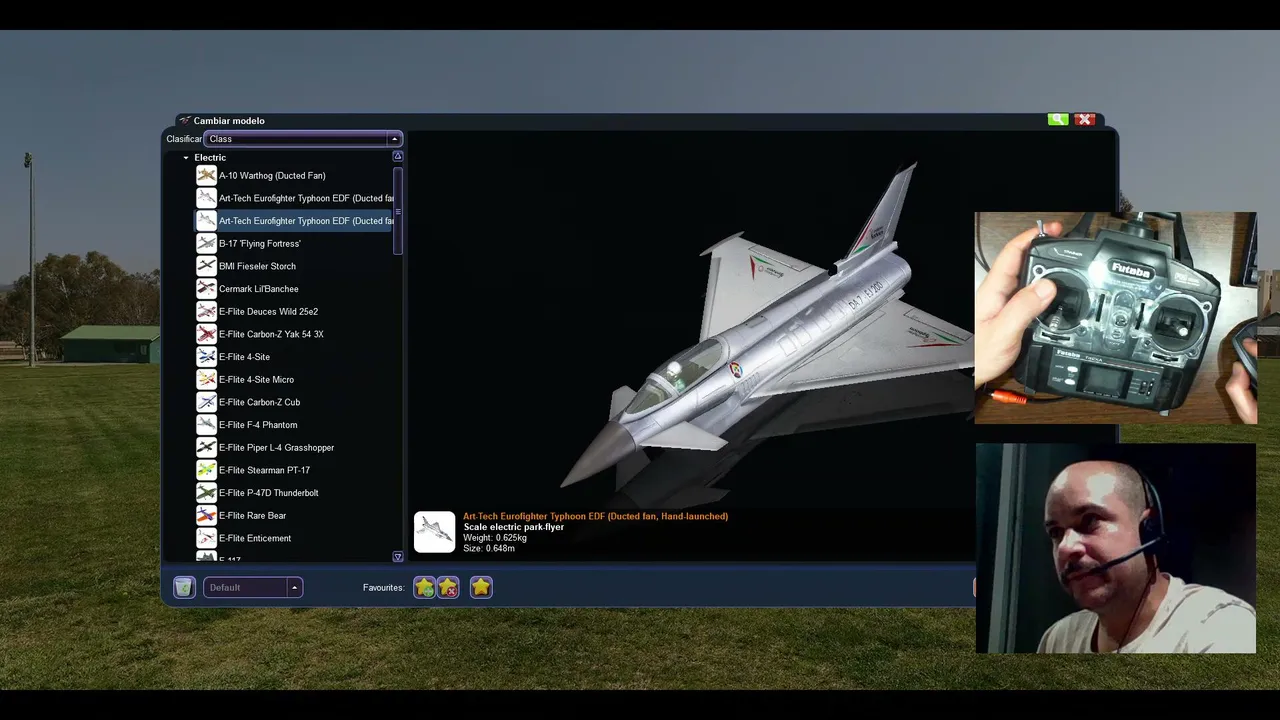Select the non-highlighted Art-Tech Eurofighter Typhoon row
Viewport: 1280px width, 720px height.
coord(294,198)
